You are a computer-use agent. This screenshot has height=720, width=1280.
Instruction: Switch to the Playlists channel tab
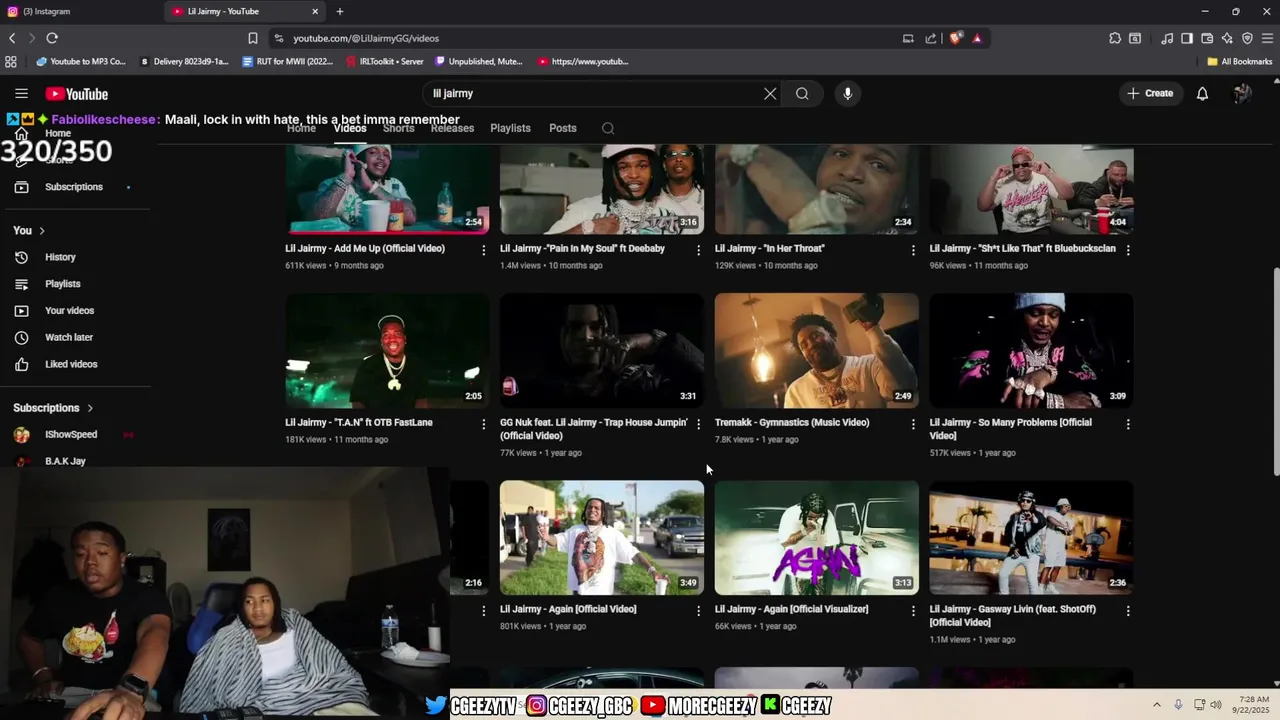[x=510, y=128]
